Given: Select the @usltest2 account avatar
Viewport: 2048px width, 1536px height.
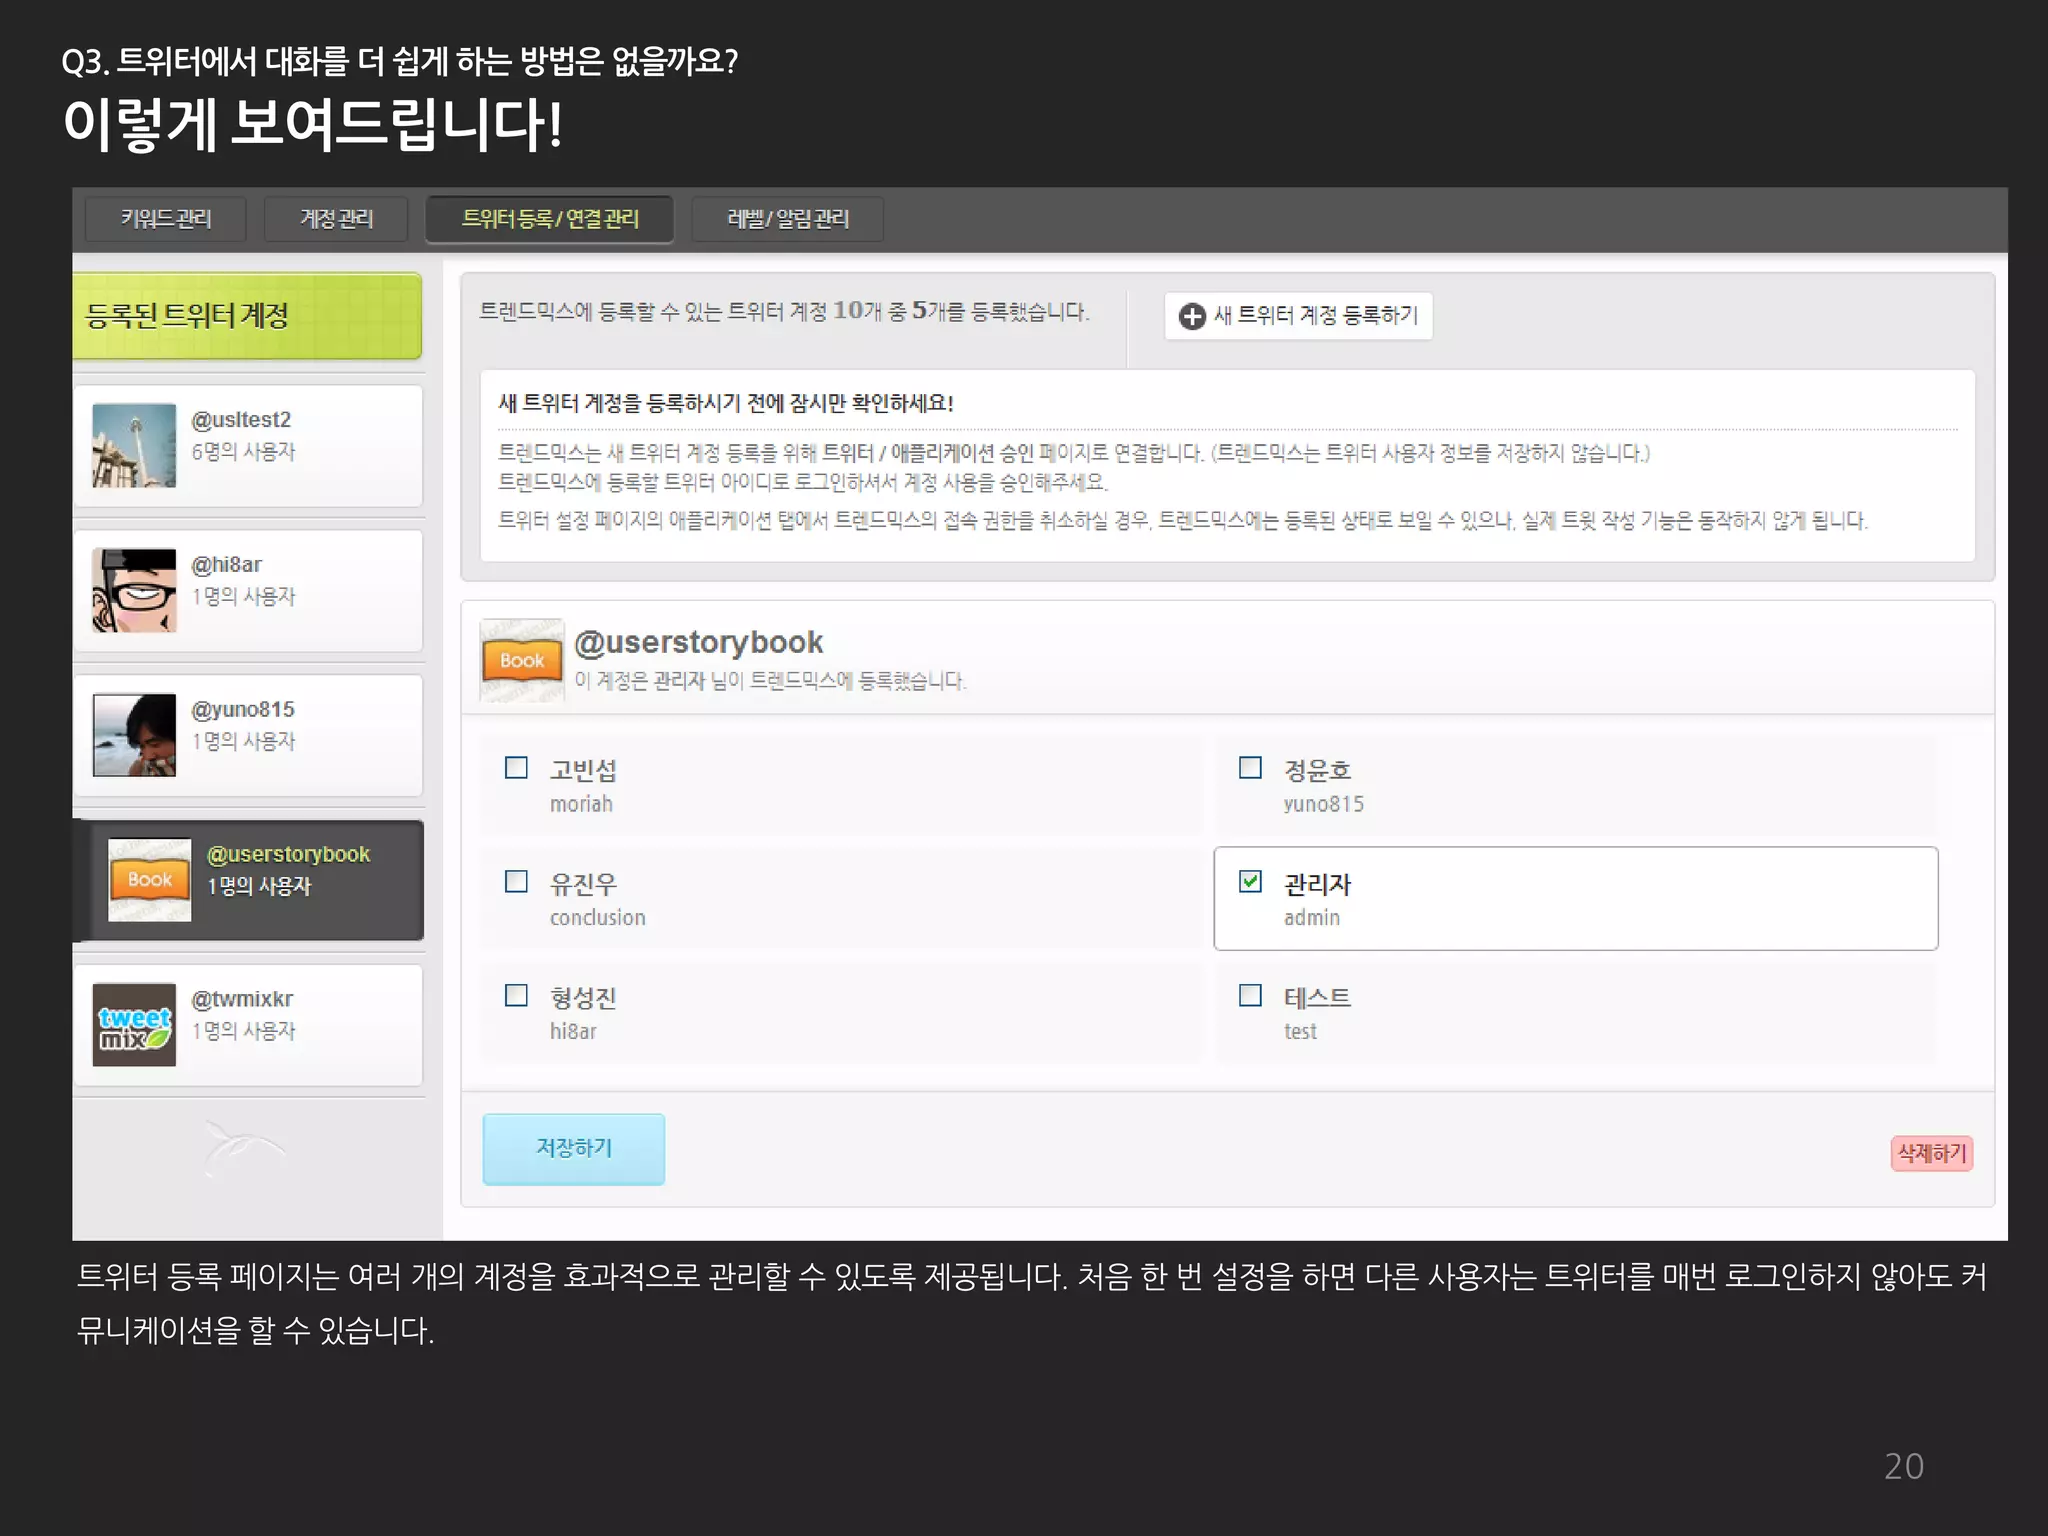Looking at the screenshot, I should click(x=134, y=445).
